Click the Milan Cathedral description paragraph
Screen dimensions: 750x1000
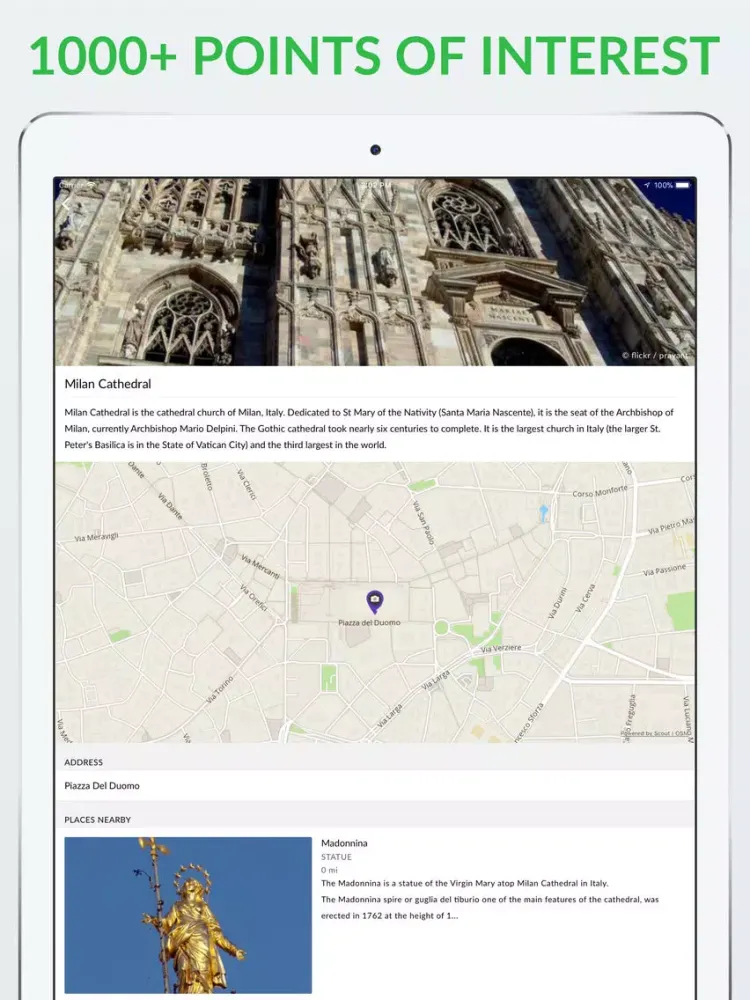(369, 429)
